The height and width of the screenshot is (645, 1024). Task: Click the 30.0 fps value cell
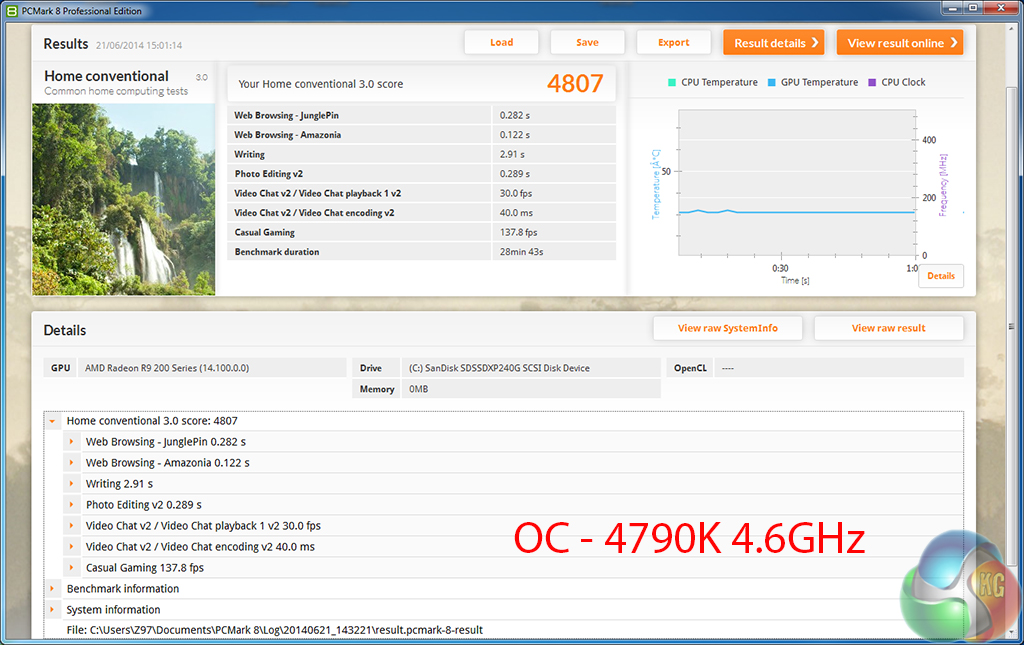pos(554,193)
